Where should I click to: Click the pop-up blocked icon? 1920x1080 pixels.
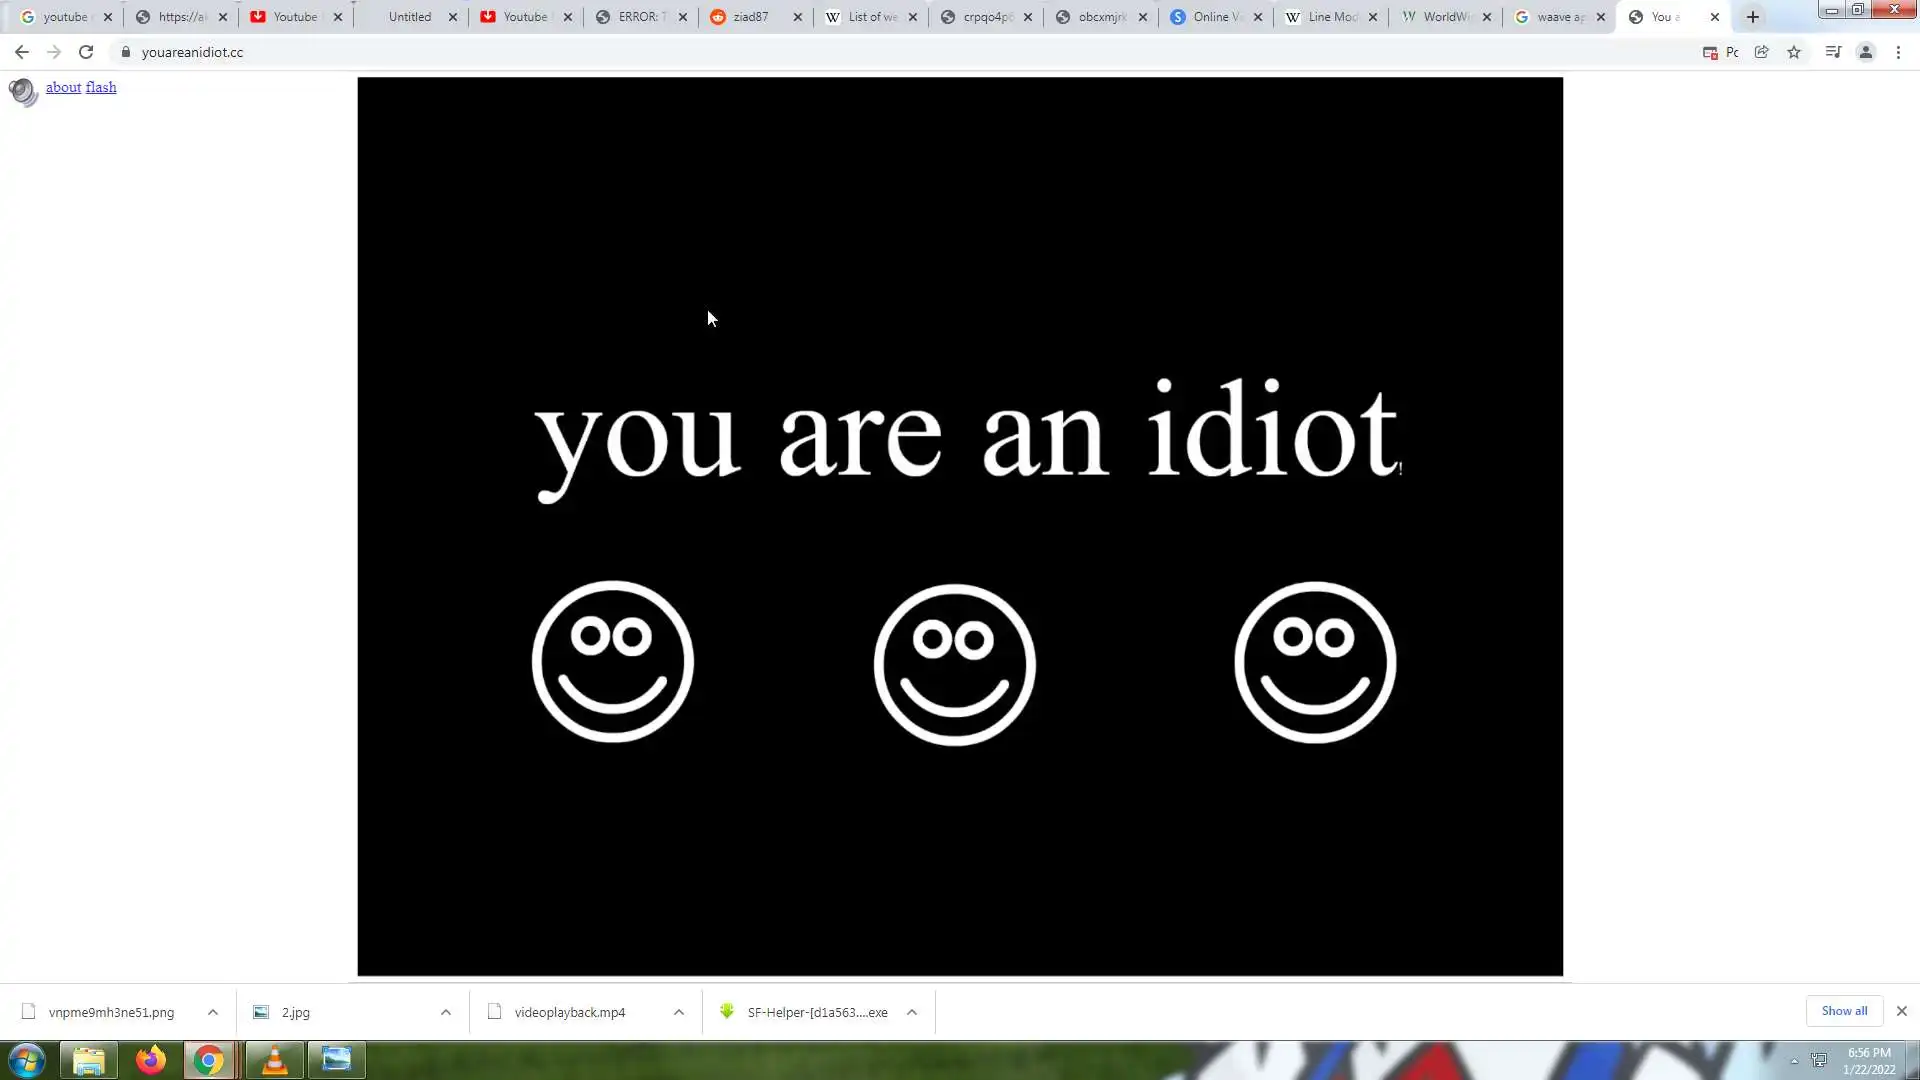tap(1710, 53)
